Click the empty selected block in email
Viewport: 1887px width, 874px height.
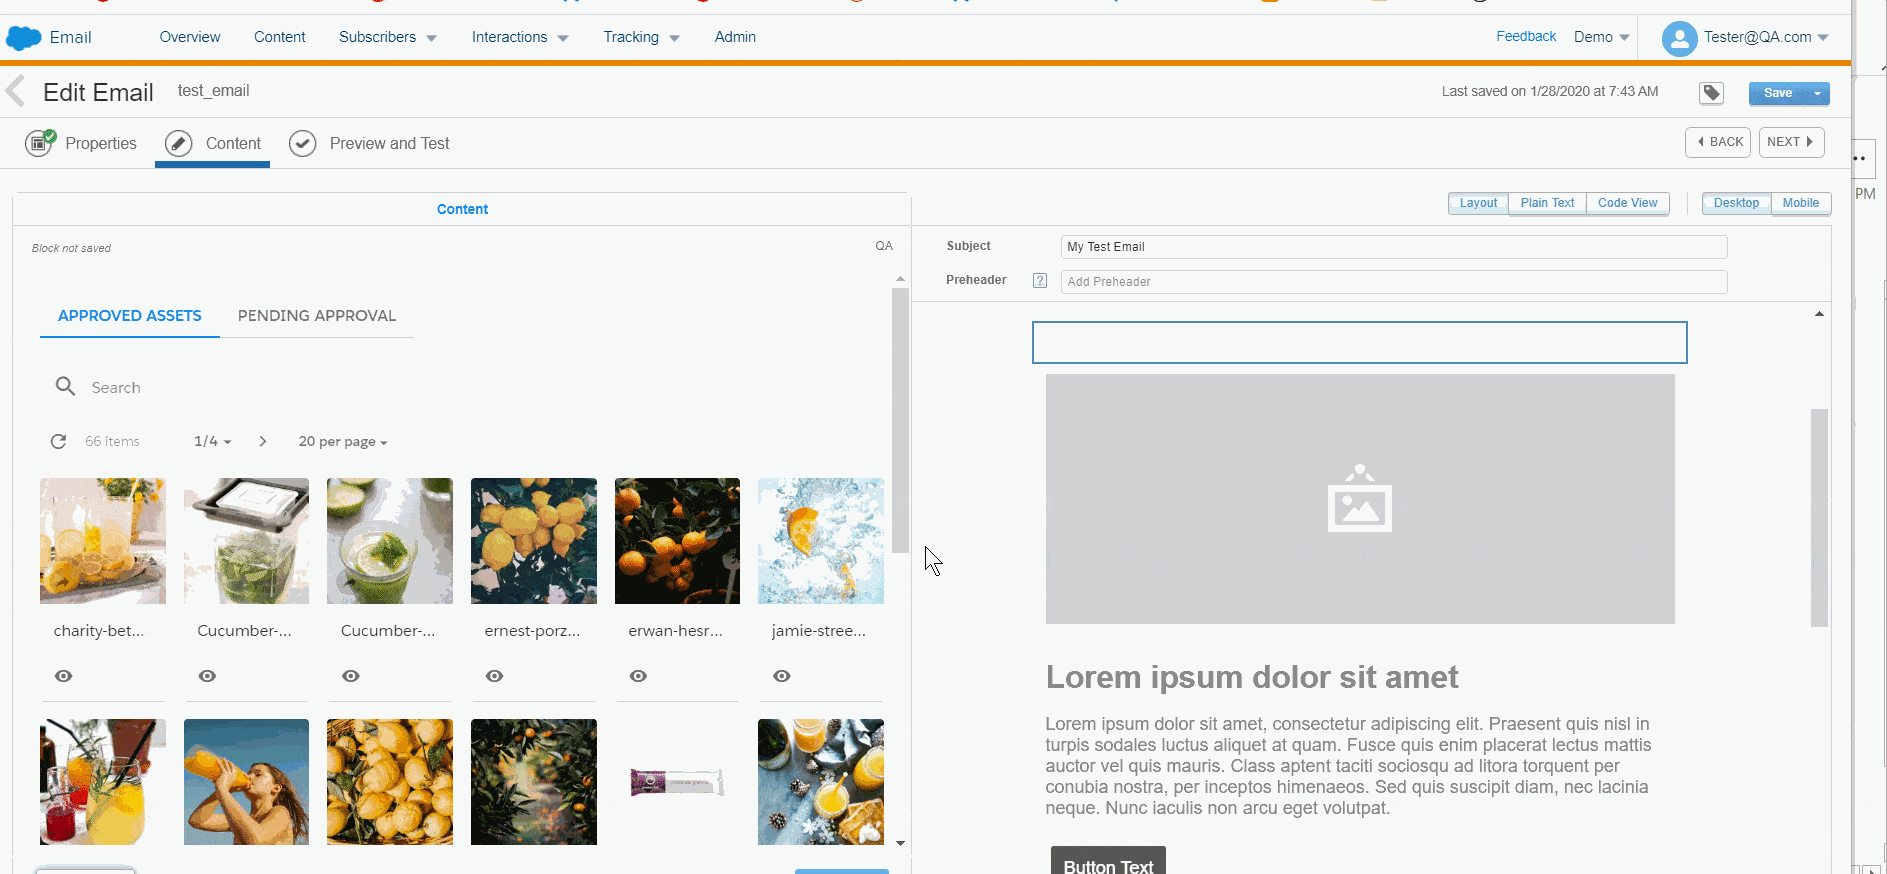[x=1360, y=343]
